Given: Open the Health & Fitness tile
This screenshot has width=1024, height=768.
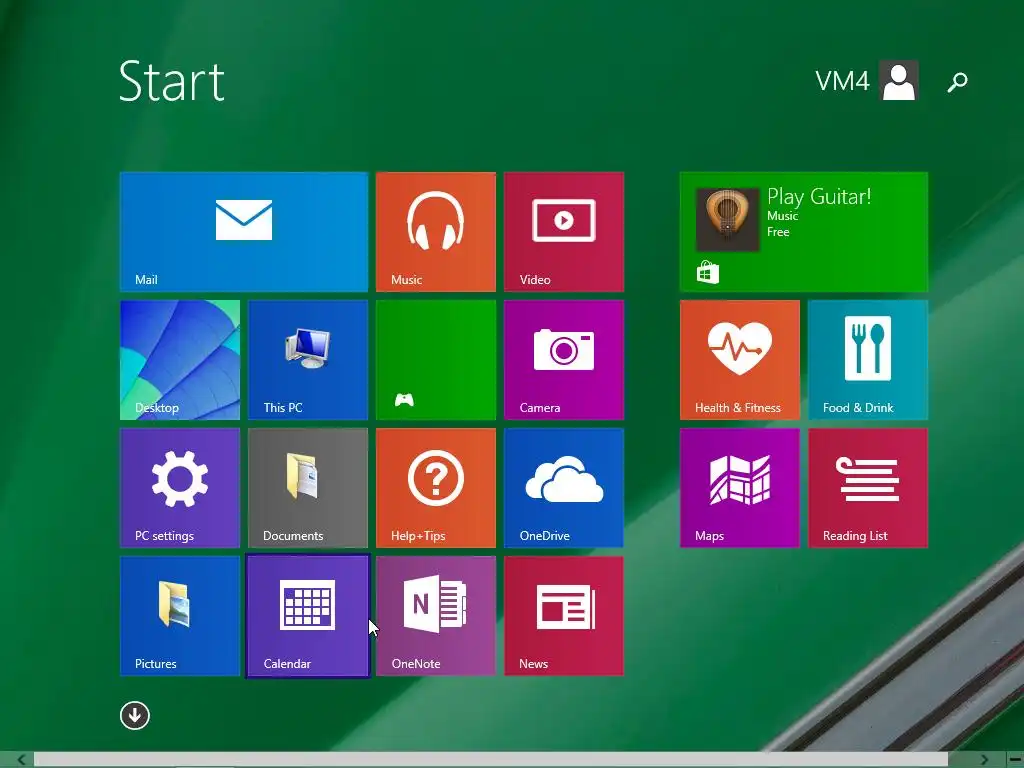Looking at the screenshot, I should point(739,360).
